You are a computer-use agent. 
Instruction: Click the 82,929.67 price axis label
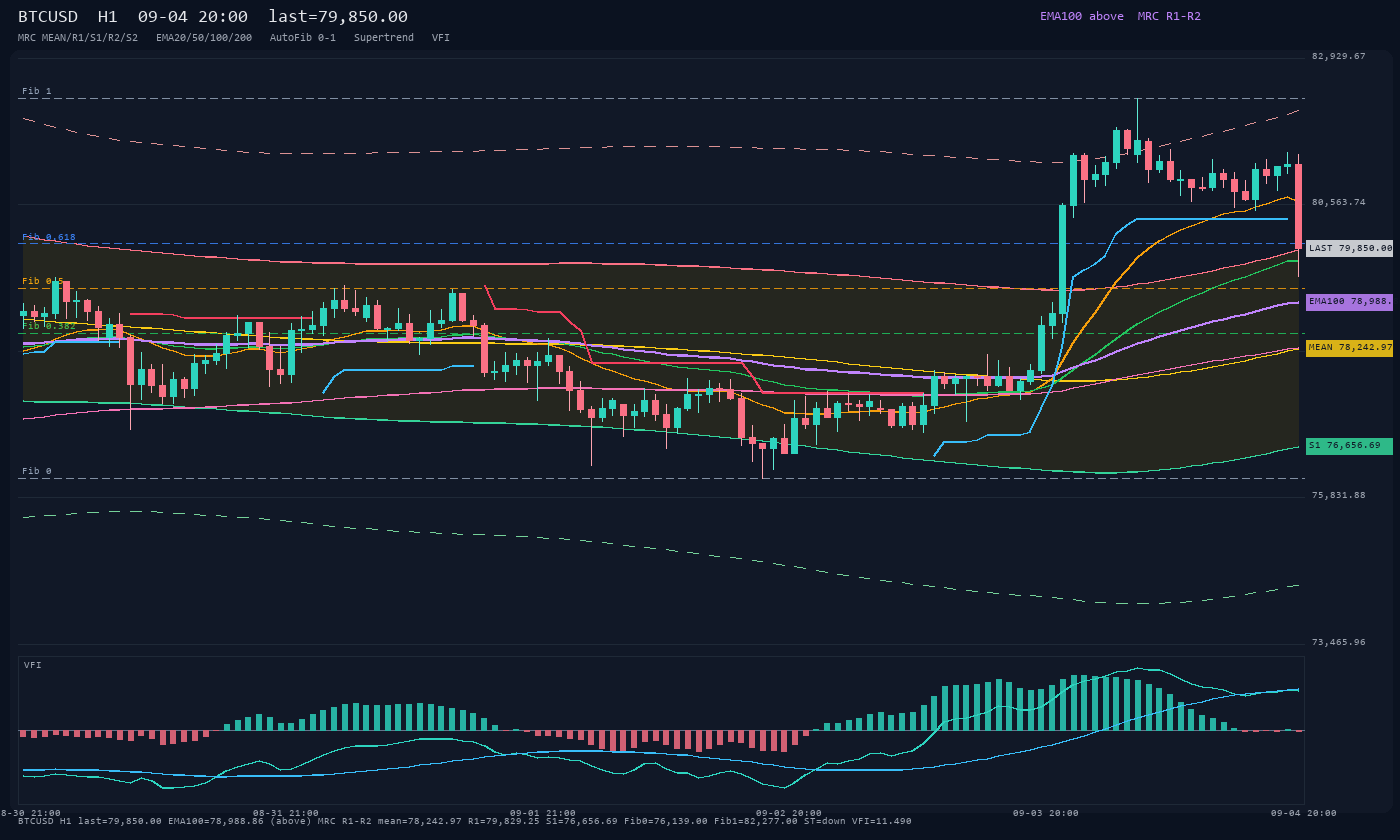[1338, 56]
